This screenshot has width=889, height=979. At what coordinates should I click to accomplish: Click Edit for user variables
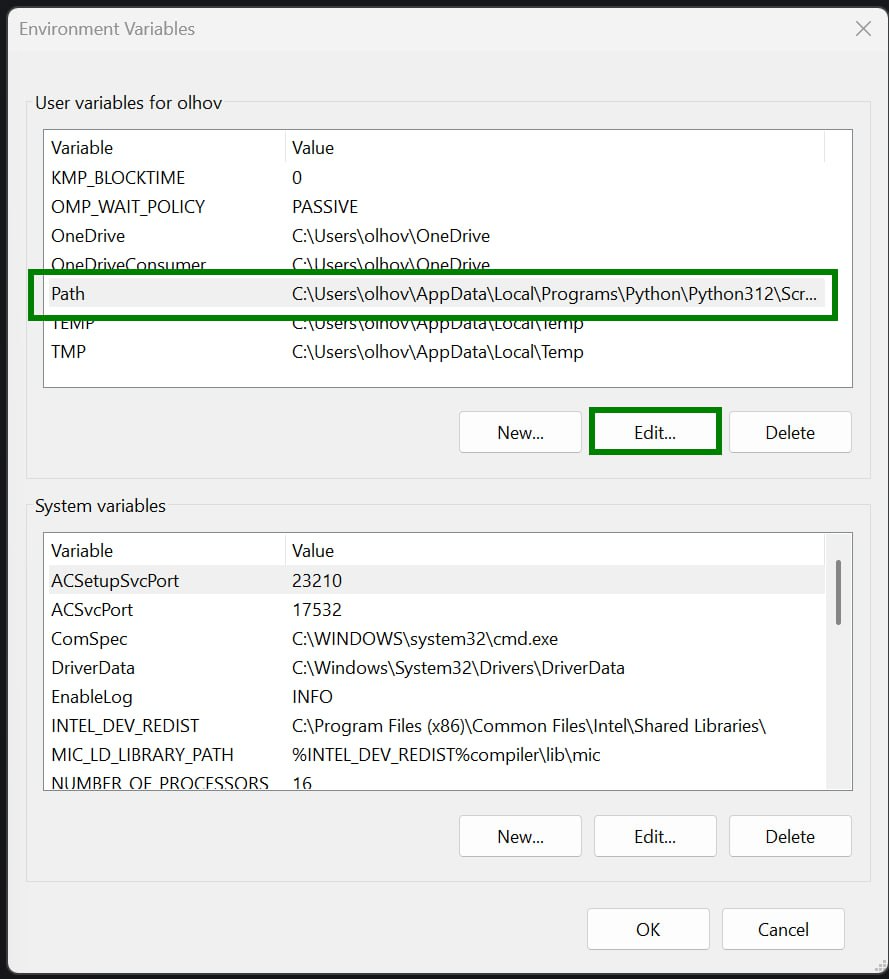655,432
